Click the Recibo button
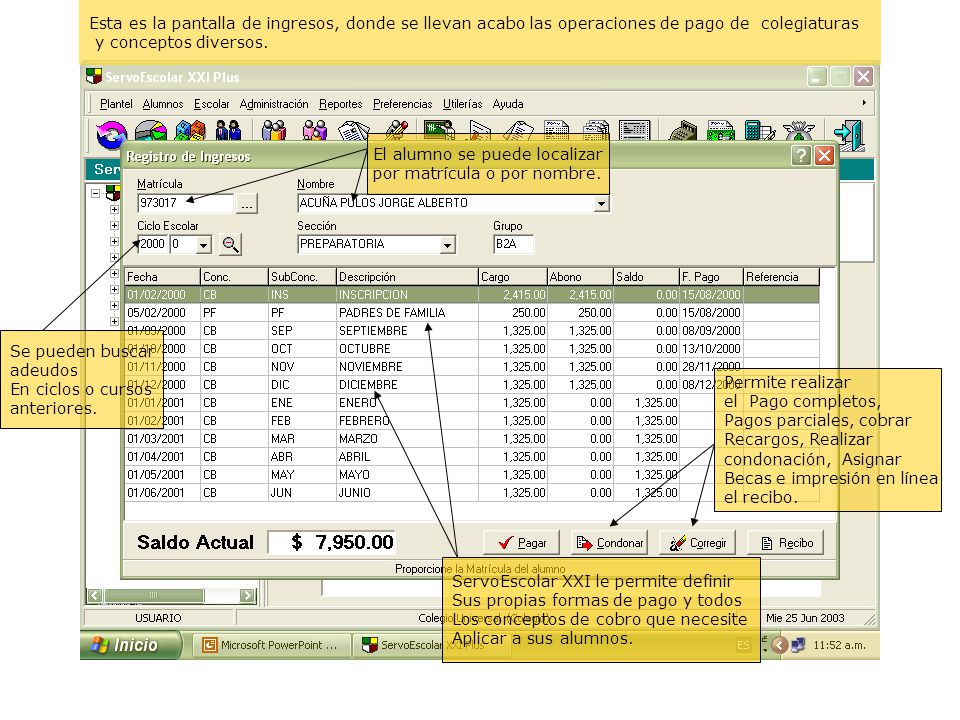This screenshot has width=960, height=720. click(x=786, y=542)
